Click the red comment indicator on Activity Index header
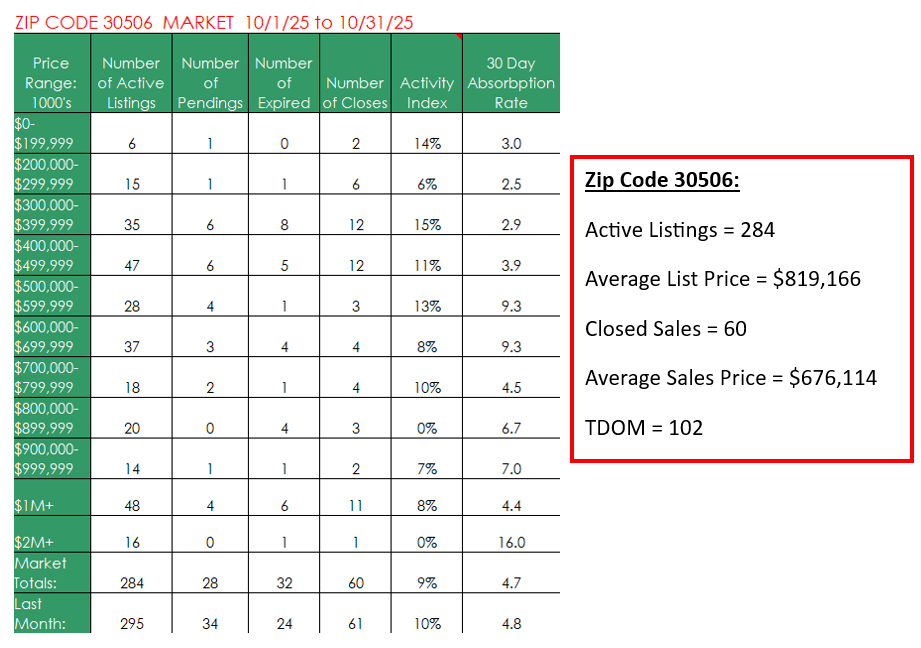Viewport: 921px width, 648px height. point(458,37)
